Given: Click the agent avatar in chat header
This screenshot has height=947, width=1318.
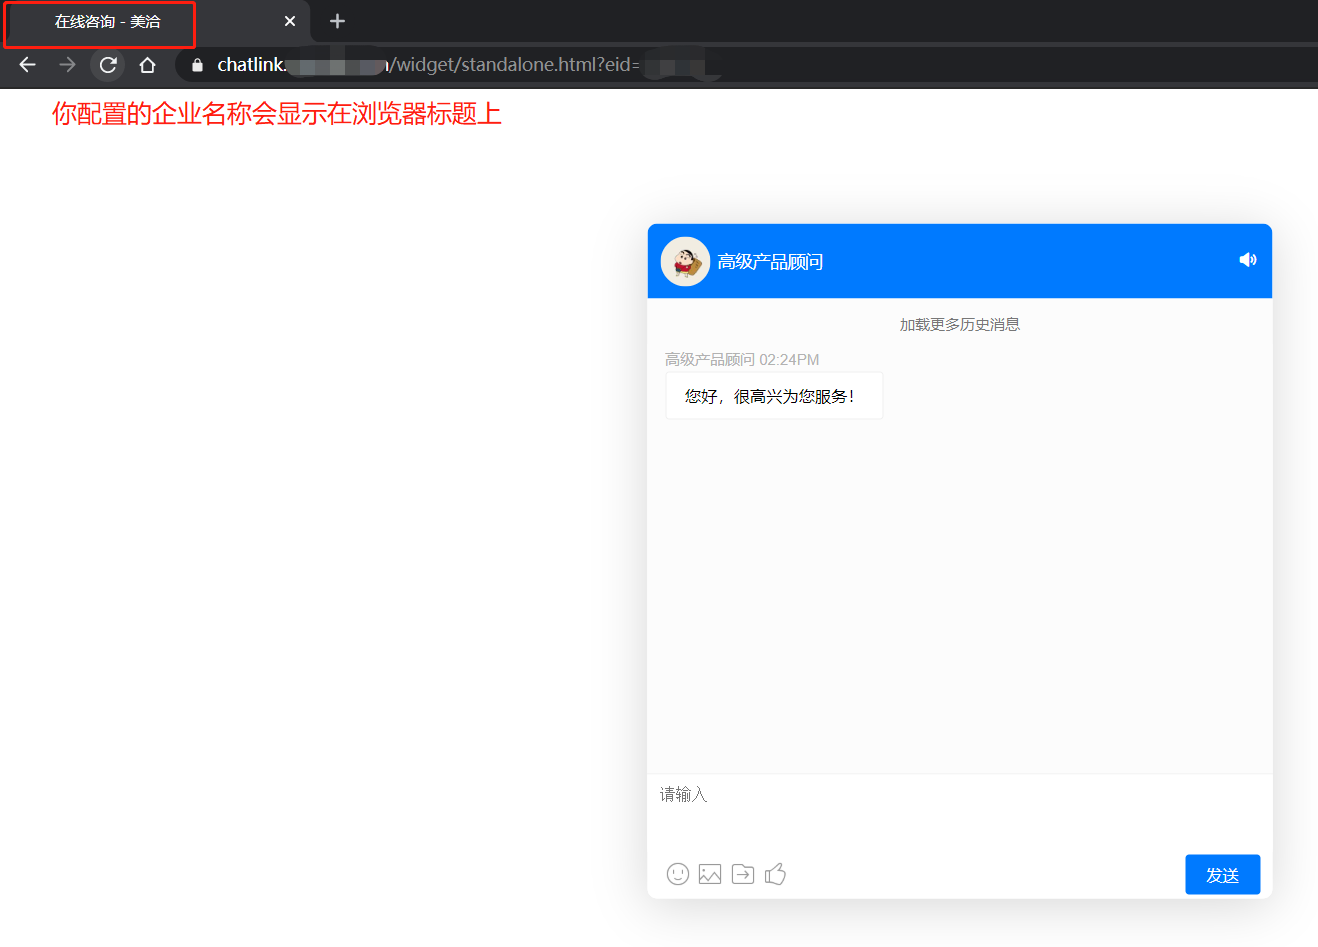Looking at the screenshot, I should click(x=685, y=262).
